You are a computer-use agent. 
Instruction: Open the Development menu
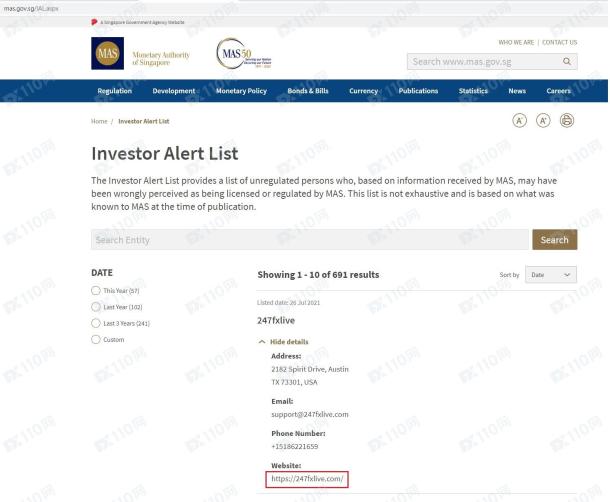(174, 91)
